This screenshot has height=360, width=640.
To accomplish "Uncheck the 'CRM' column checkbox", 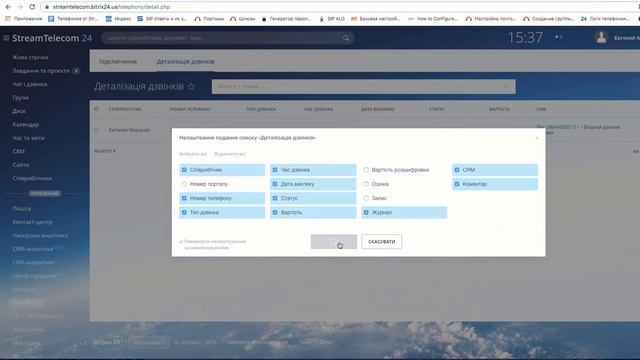I will [457, 170].
